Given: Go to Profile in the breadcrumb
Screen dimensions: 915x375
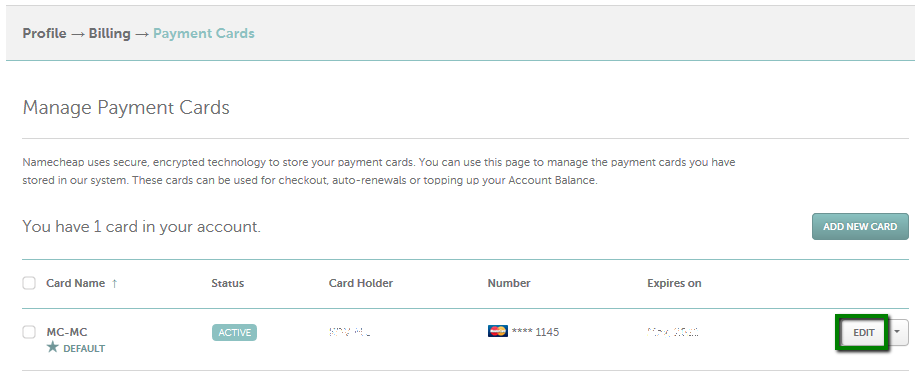Looking at the screenshot, I should click(x=44, y=34).
